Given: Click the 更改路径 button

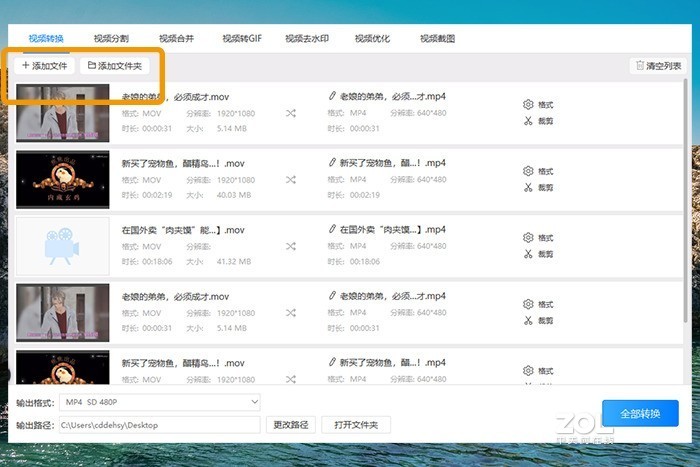Looking at the screenshot, I should pos(291,425).
